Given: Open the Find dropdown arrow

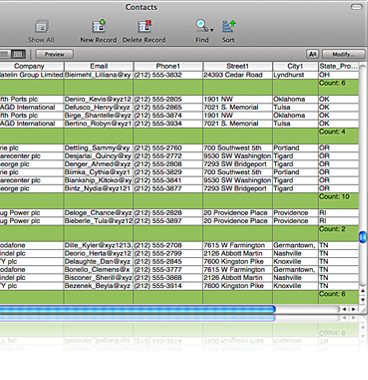Looking at the screenshot, I should click(212, 30).
